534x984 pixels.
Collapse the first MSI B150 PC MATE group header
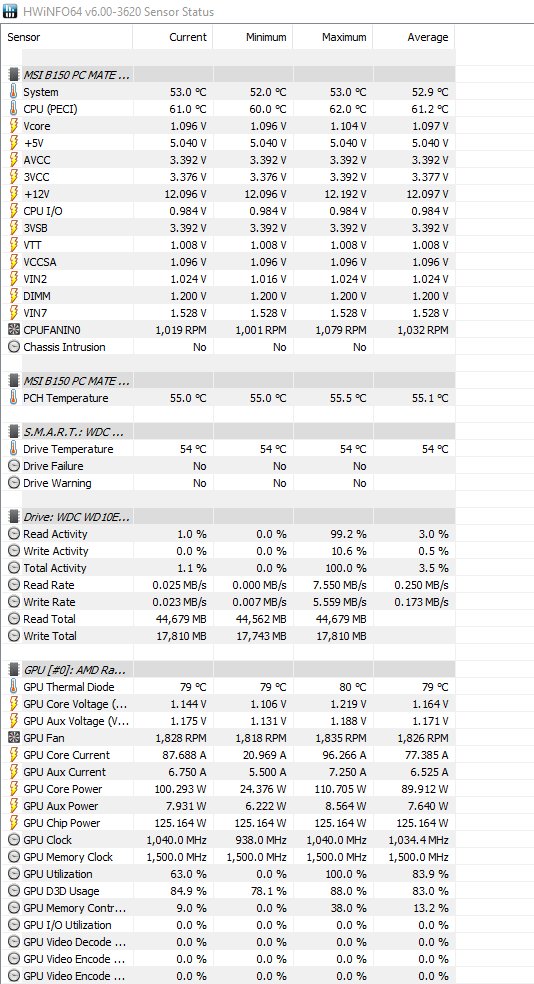228,75
